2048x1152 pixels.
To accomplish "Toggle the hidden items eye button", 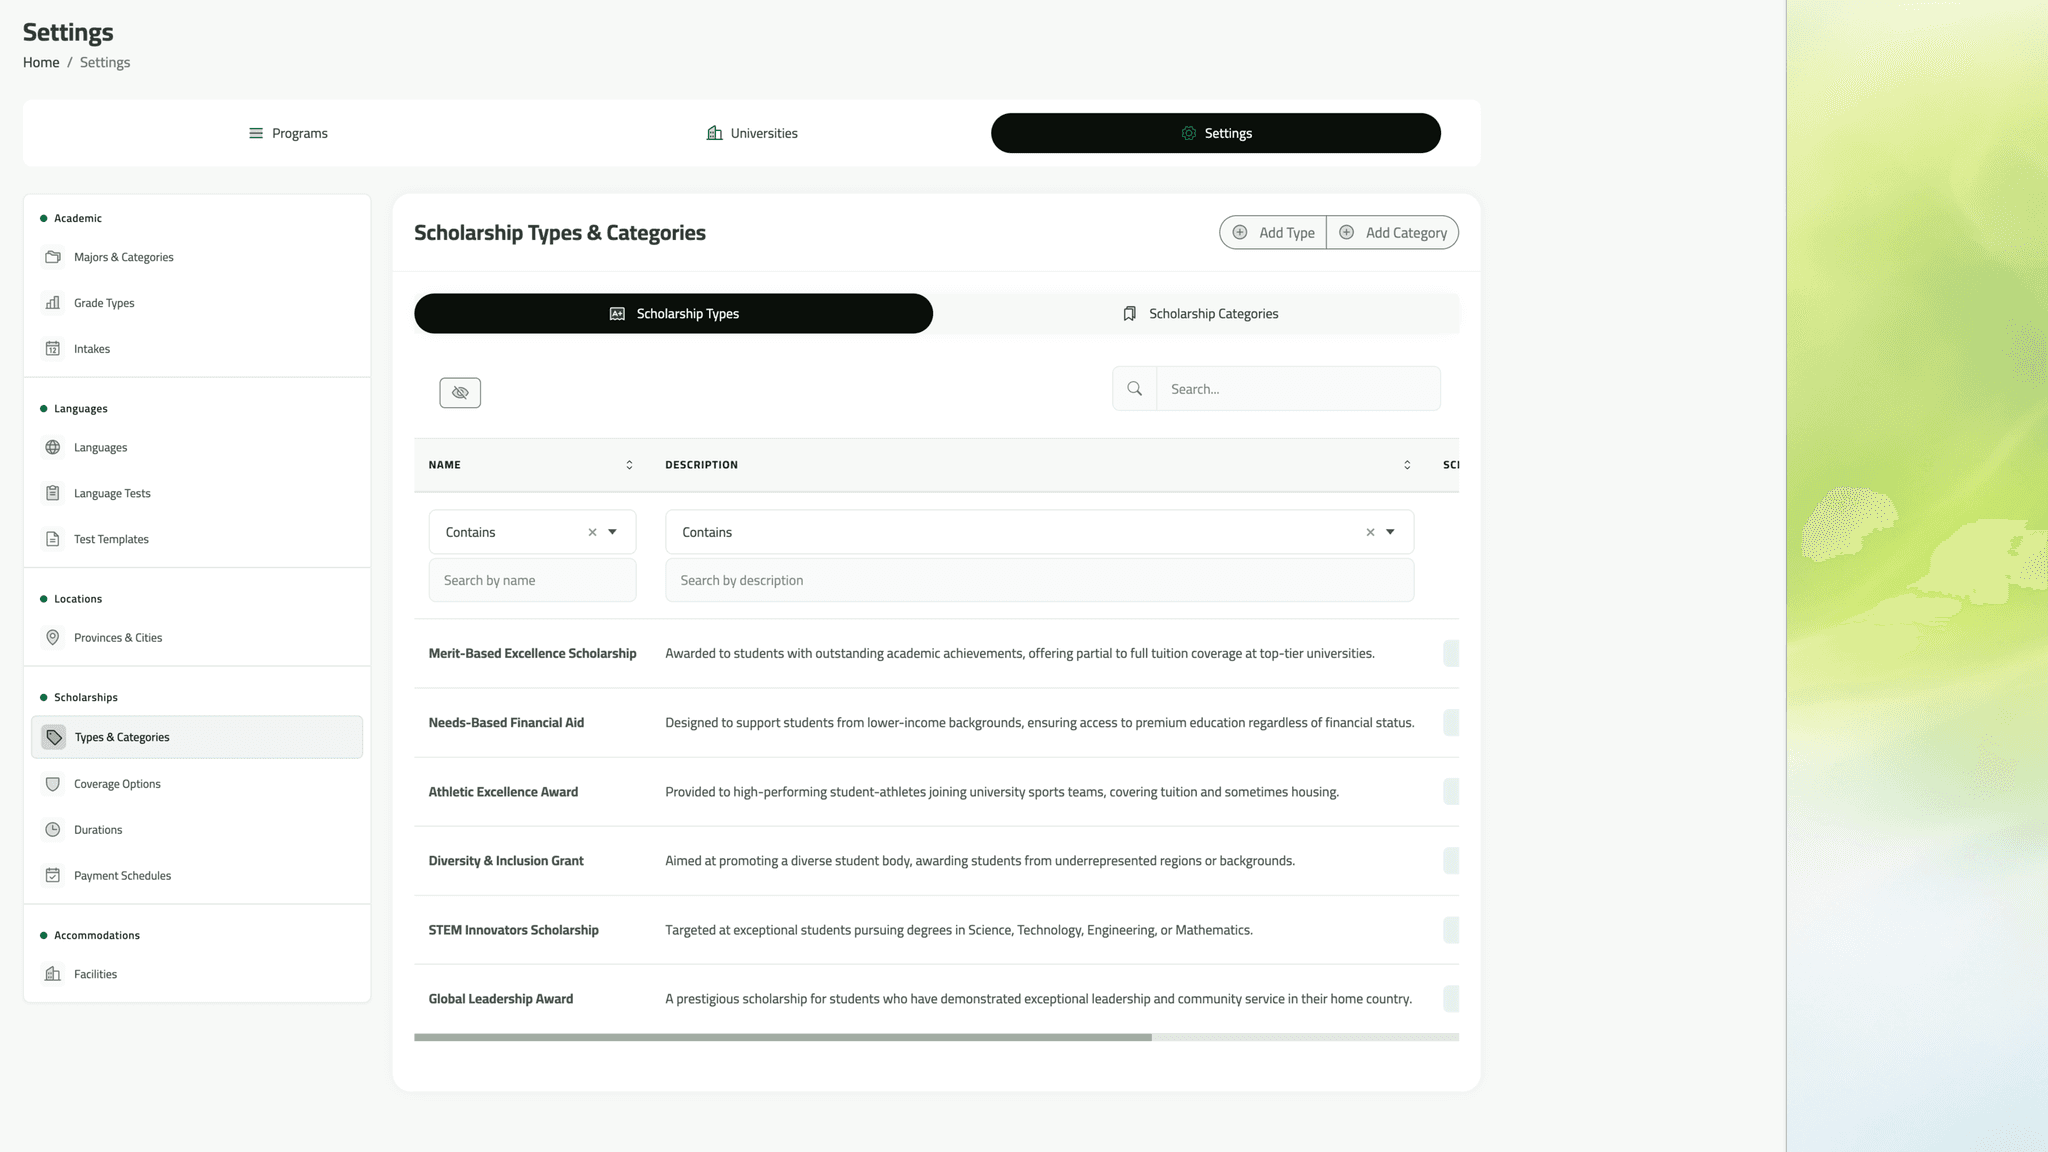I will [460, 392].
